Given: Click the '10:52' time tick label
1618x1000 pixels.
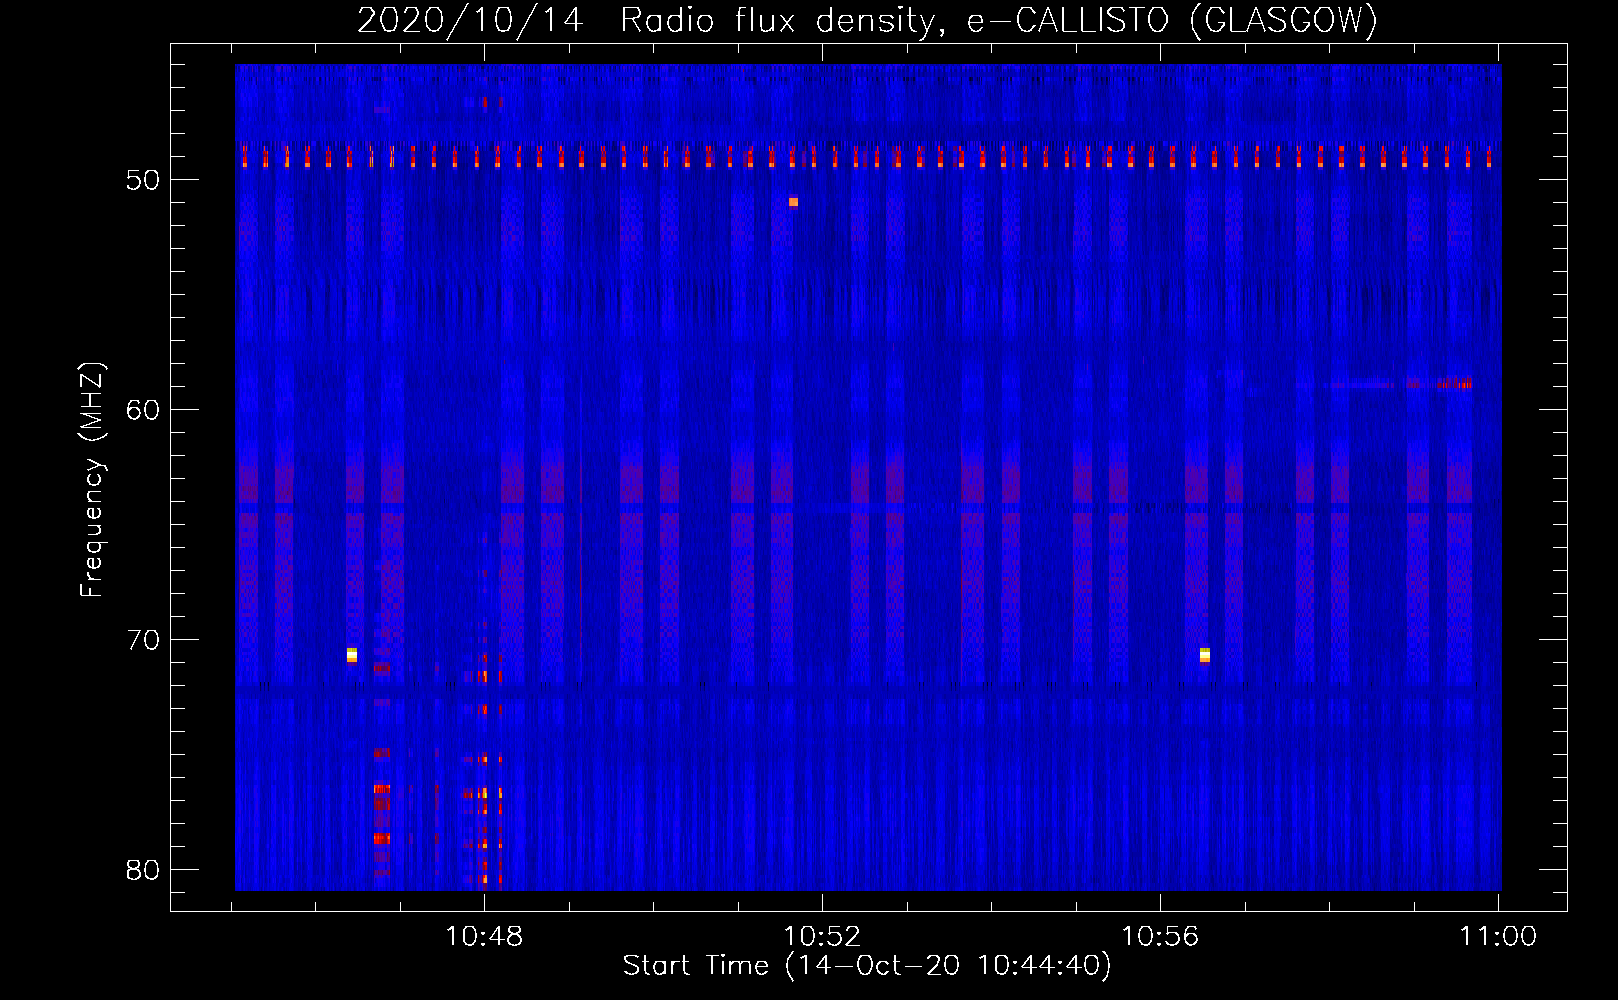Looking at the screenshot, I should [x=822, y=937].
